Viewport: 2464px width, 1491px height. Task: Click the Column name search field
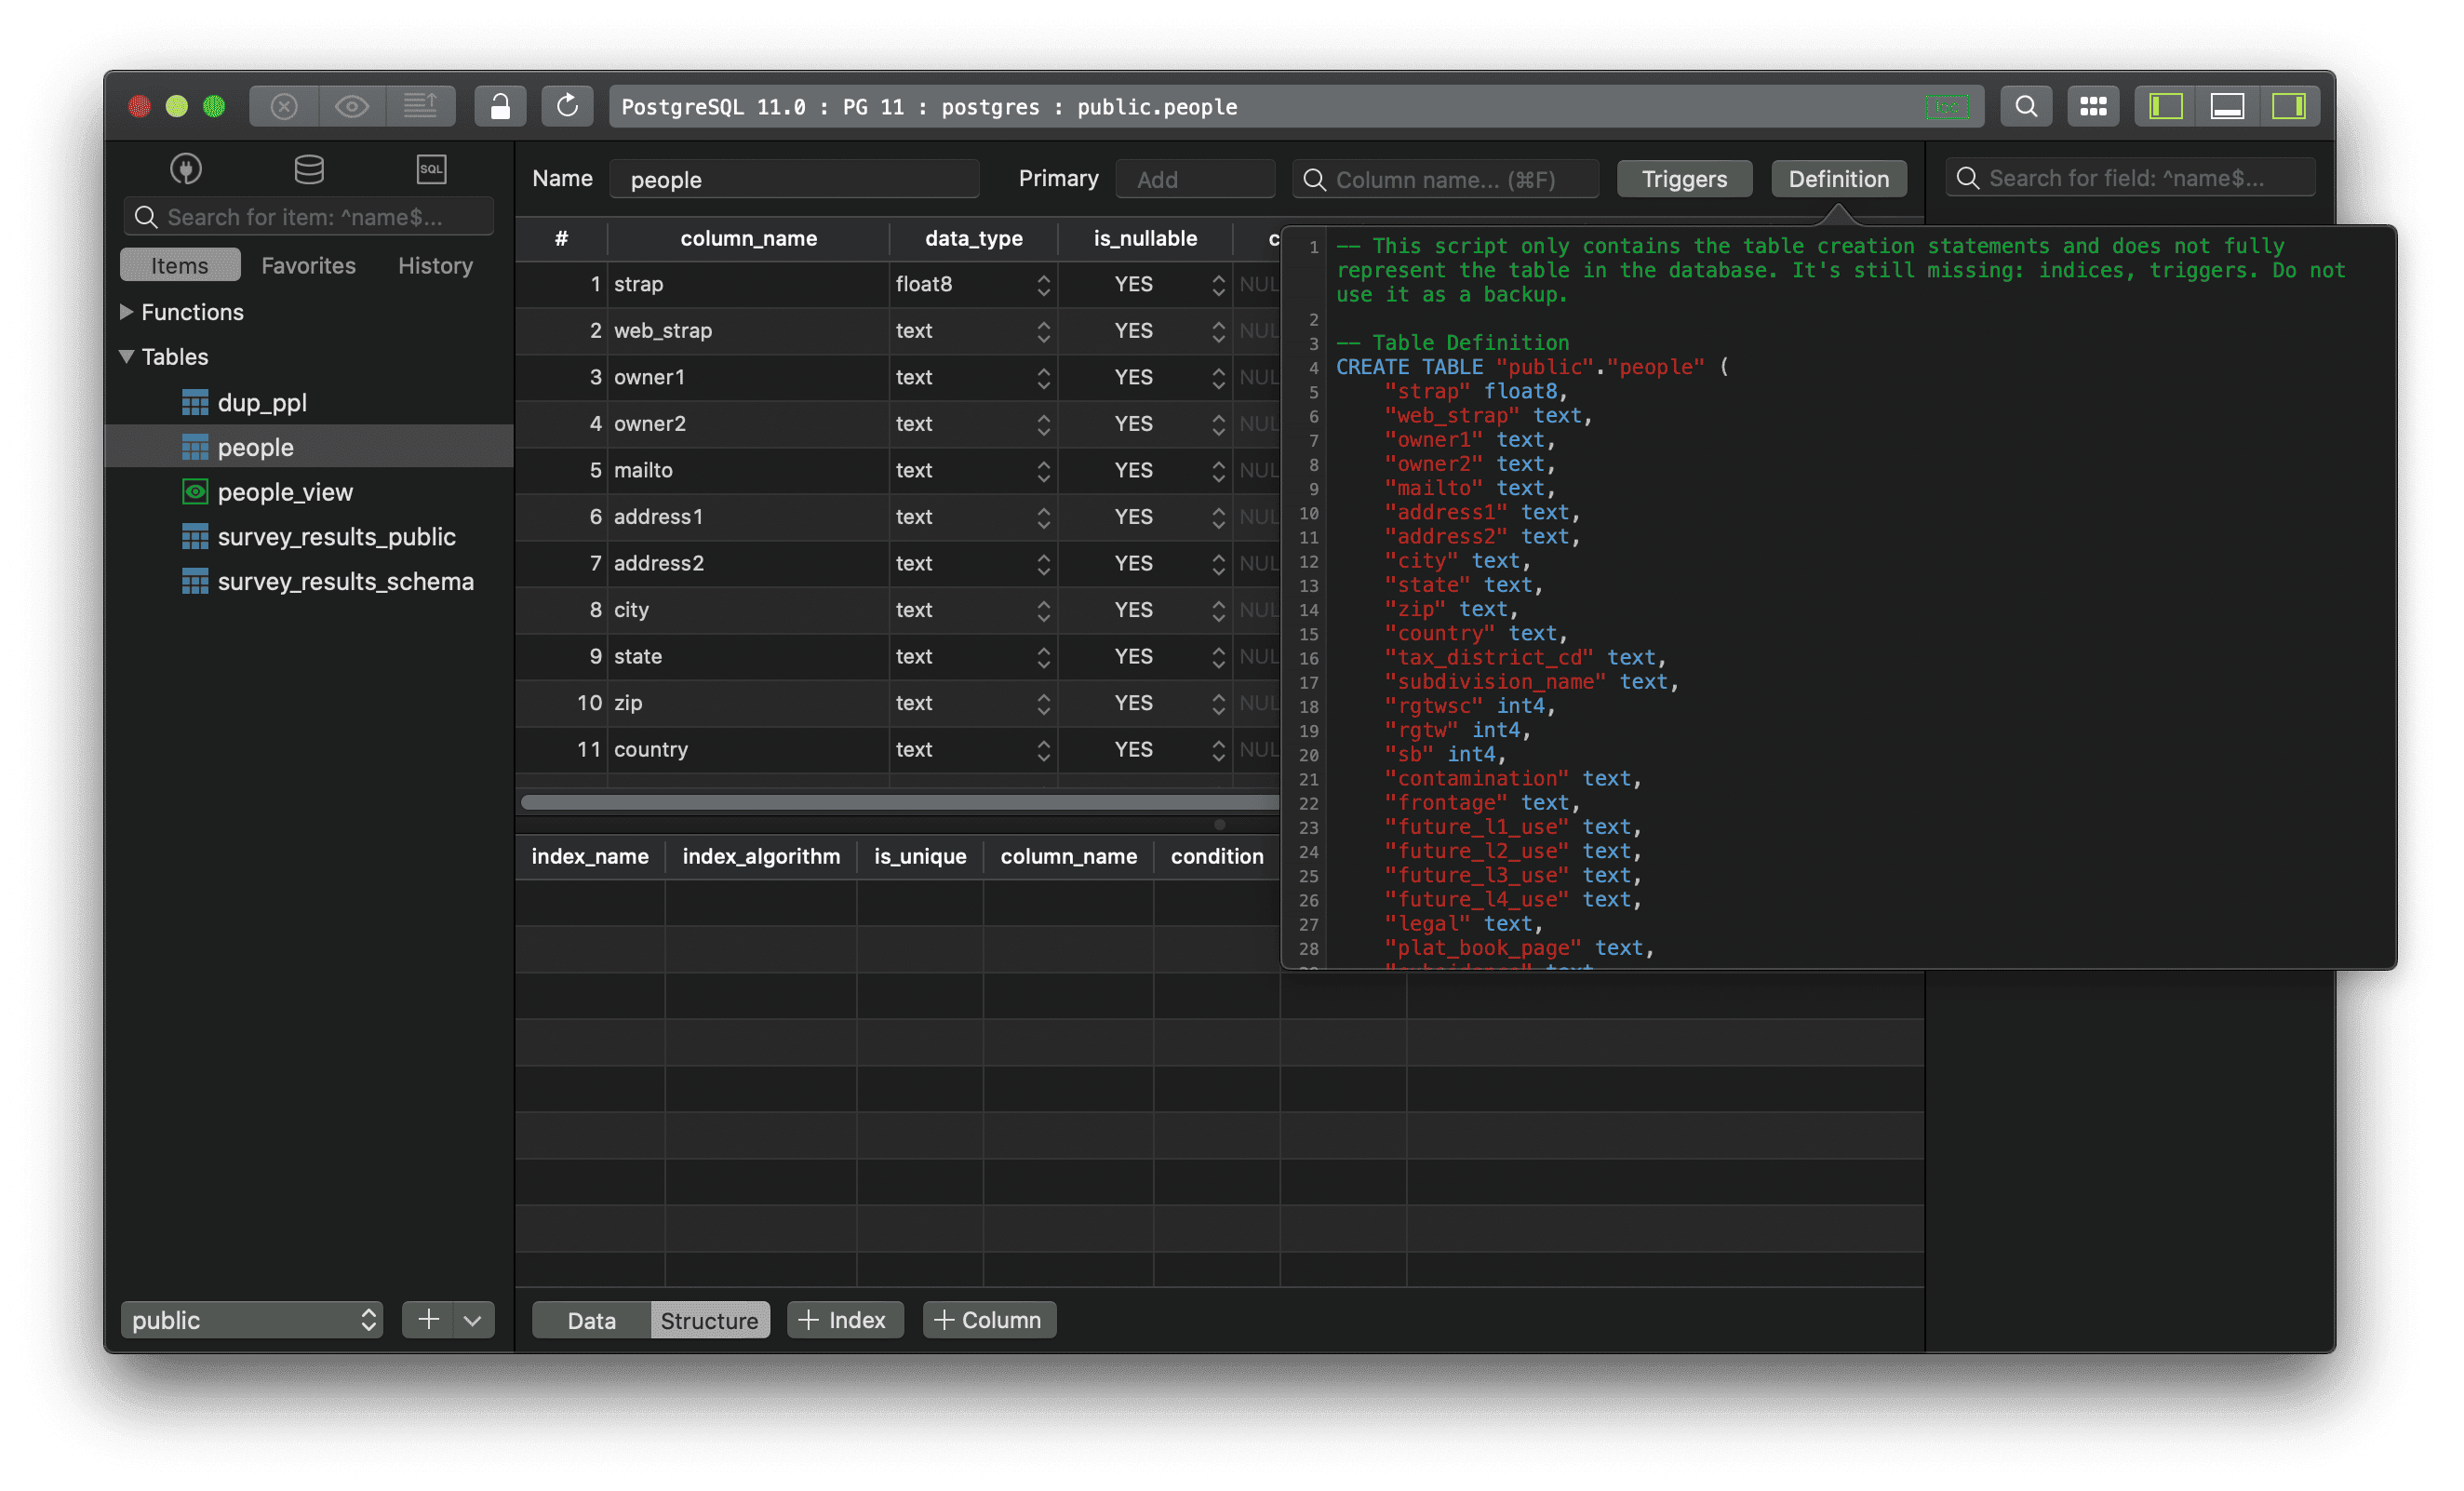pyautogui.click(x=1445, y=179)
